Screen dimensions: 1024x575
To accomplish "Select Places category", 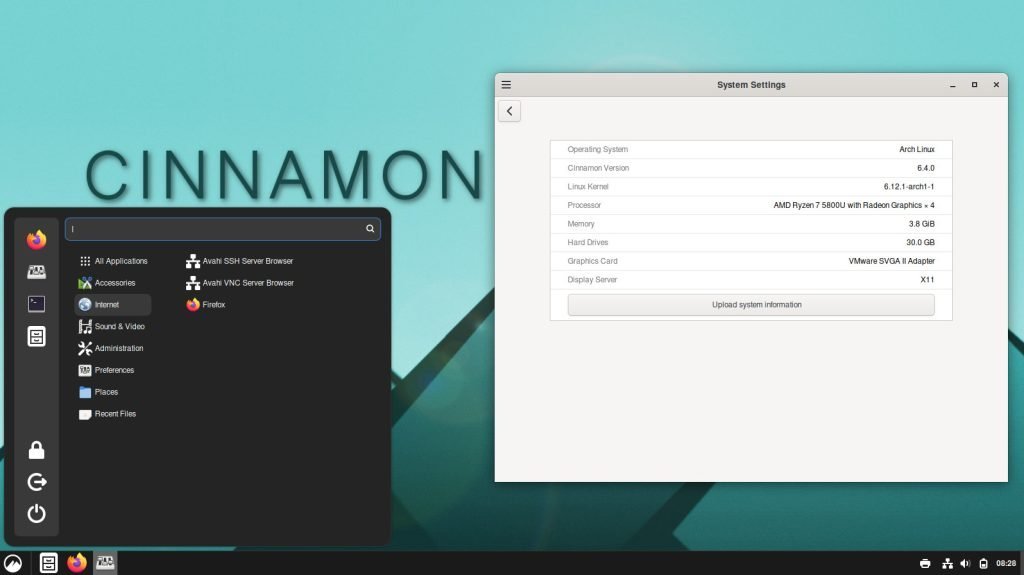I will [x=113, y=392].
